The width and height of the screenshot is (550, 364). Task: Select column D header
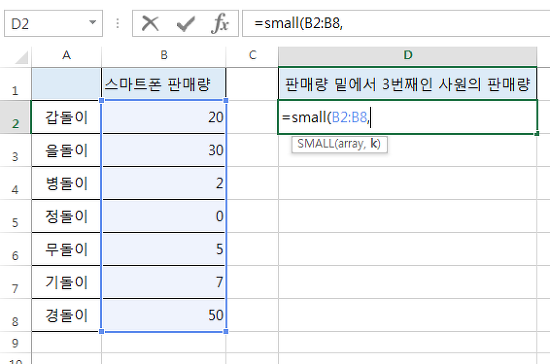click(408, 55)
